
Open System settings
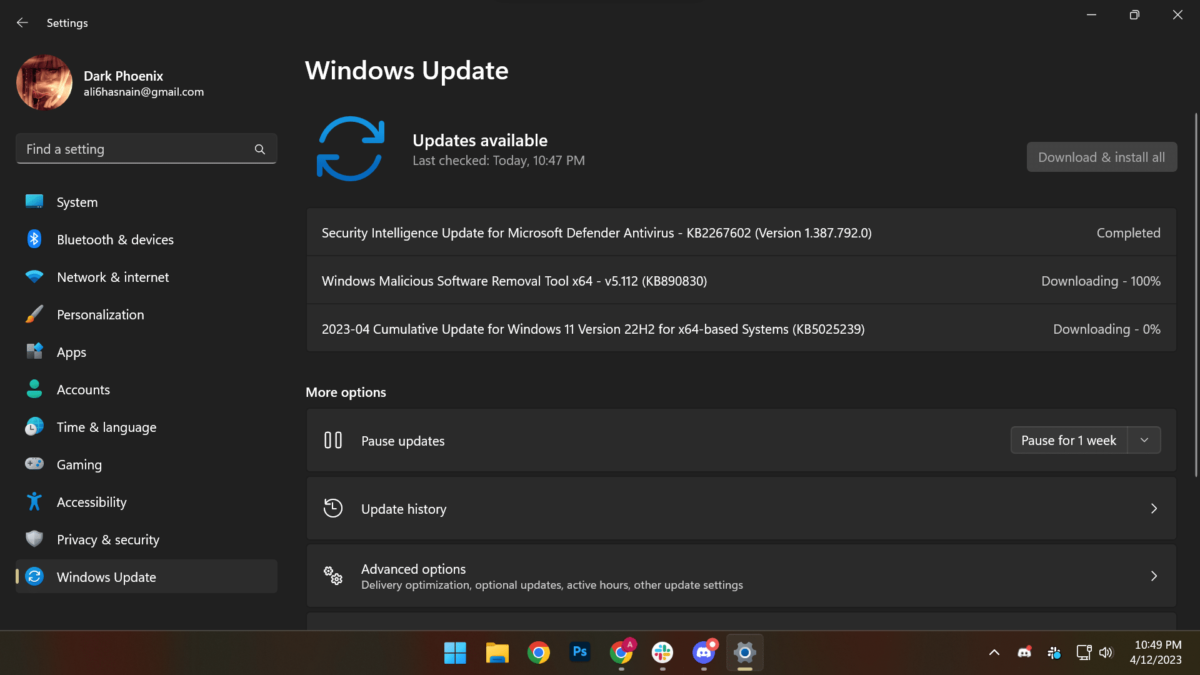tap(146, 202)
